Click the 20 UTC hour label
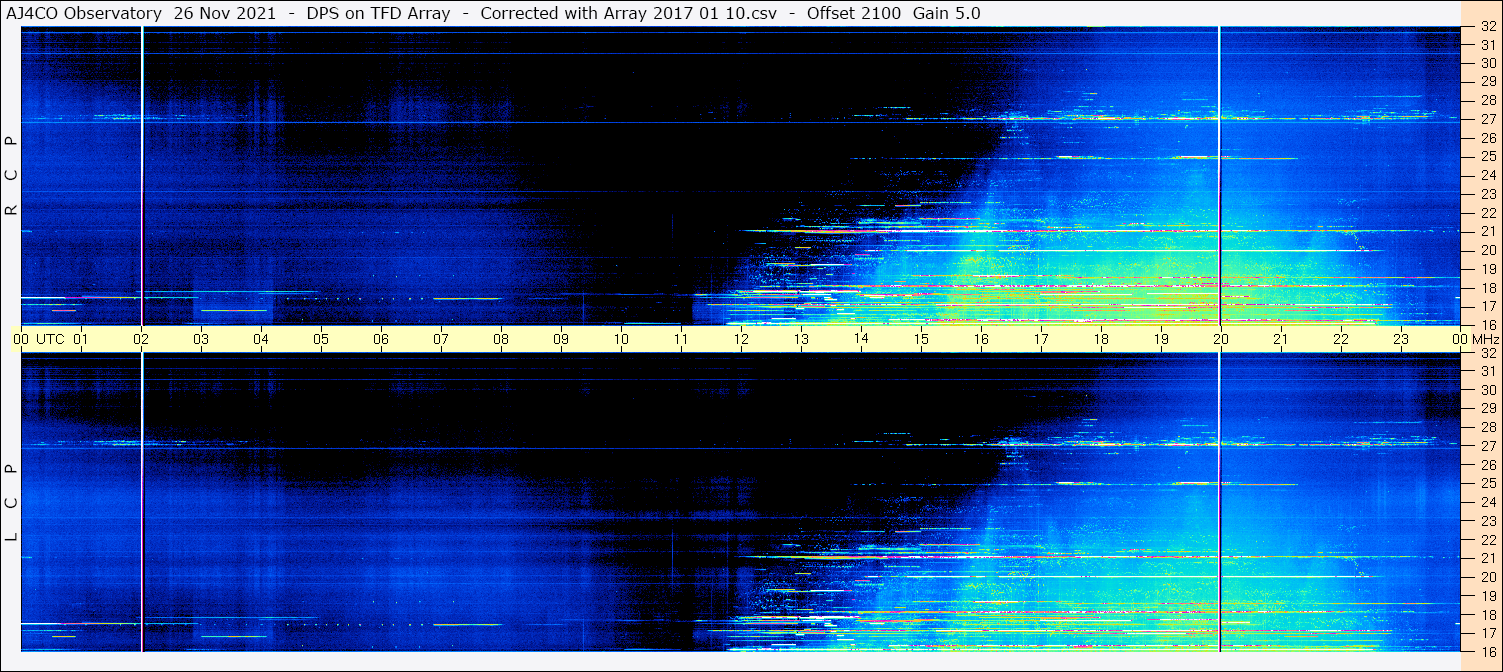Image resolution: width=1503 pixels, height=672 pixels. click(1220, 339)
